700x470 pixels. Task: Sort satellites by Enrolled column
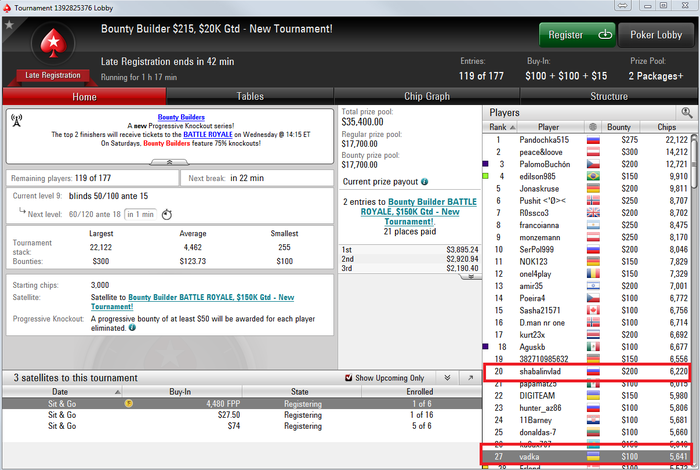[420, 391]
